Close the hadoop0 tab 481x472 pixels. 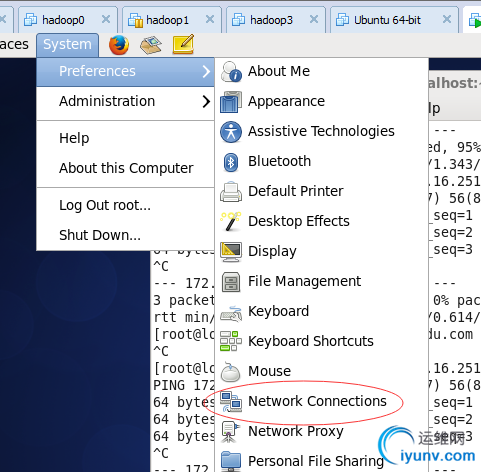coord(106,19)
